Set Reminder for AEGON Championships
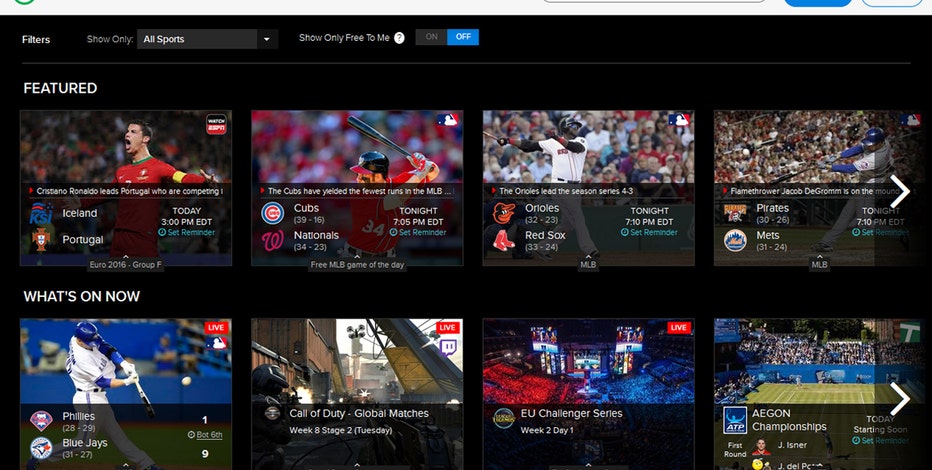932x470 pixels. coord(880,440)
